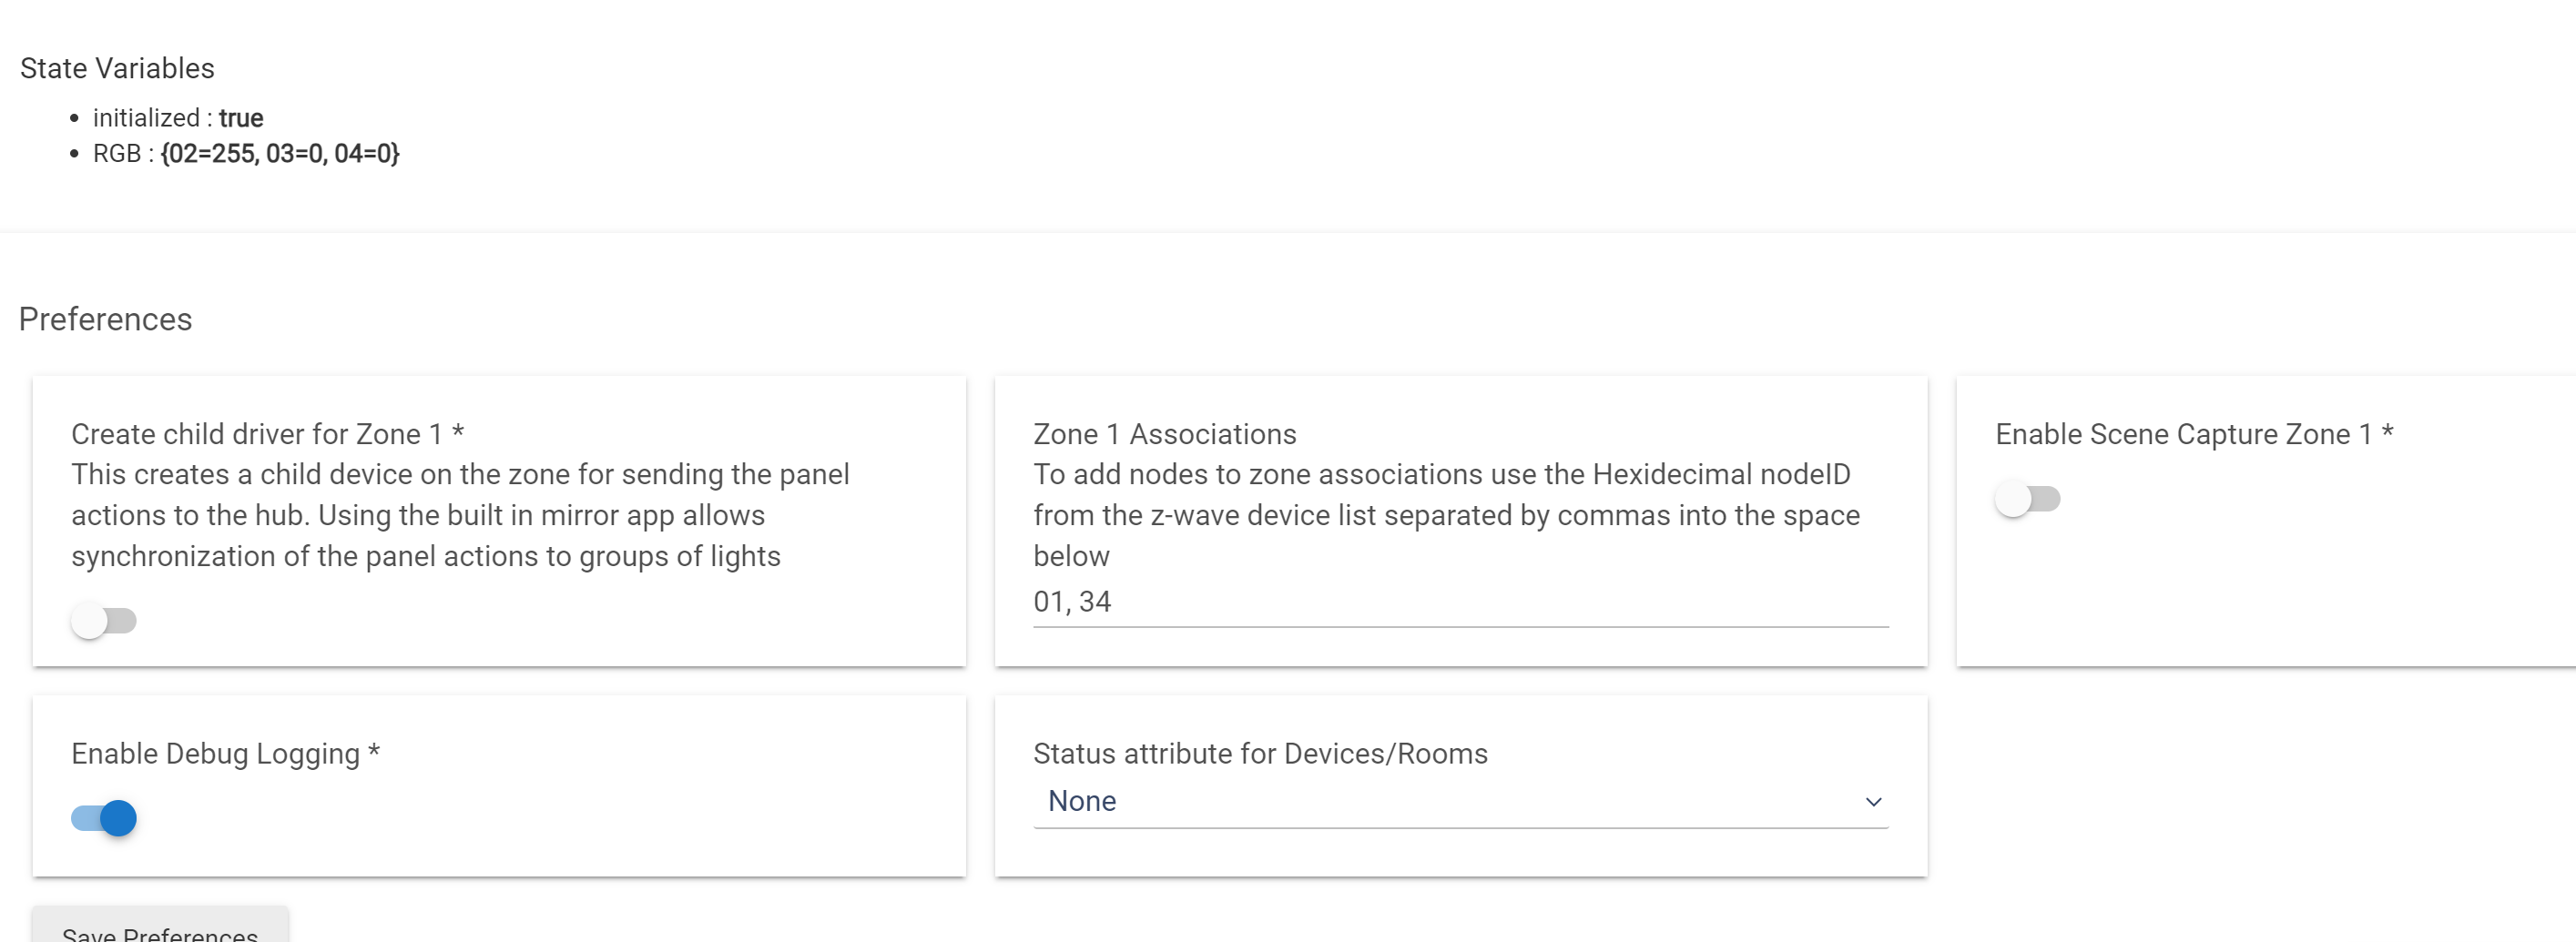Click the Enable Debug Logging label
The image size is (2576, 942).
225,754
